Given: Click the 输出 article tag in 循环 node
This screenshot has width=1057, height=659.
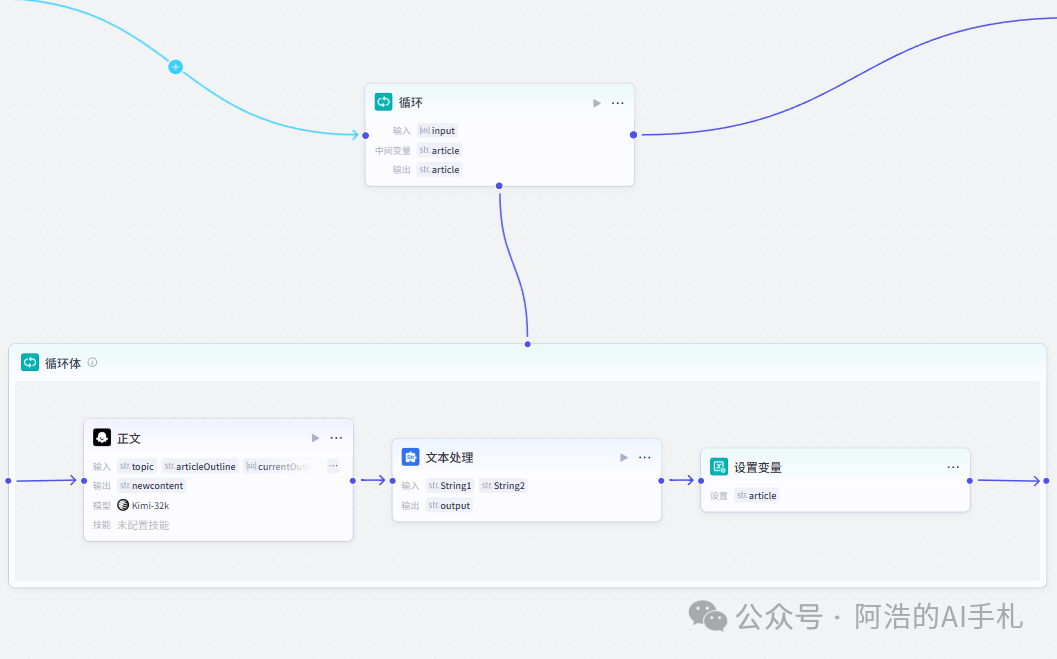Looking at the screenshot, I should click(x=440, y=170).
